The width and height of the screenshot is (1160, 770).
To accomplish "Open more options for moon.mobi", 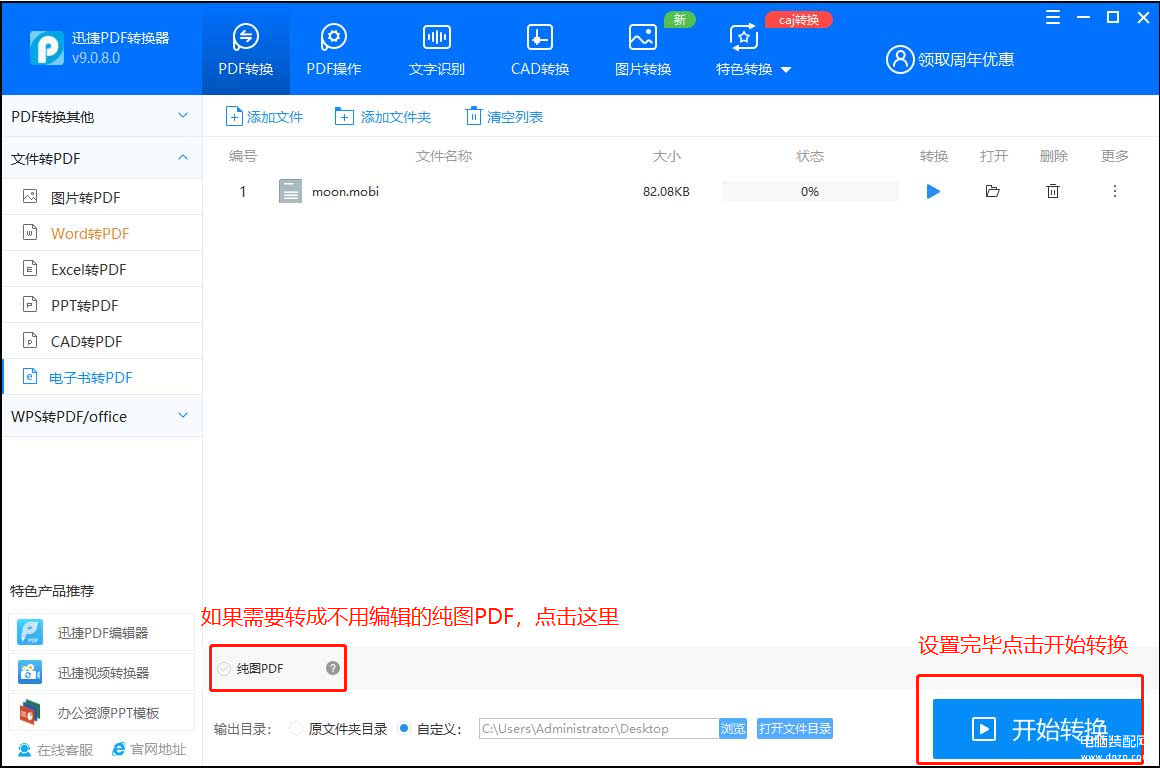I will point(1115,192).
